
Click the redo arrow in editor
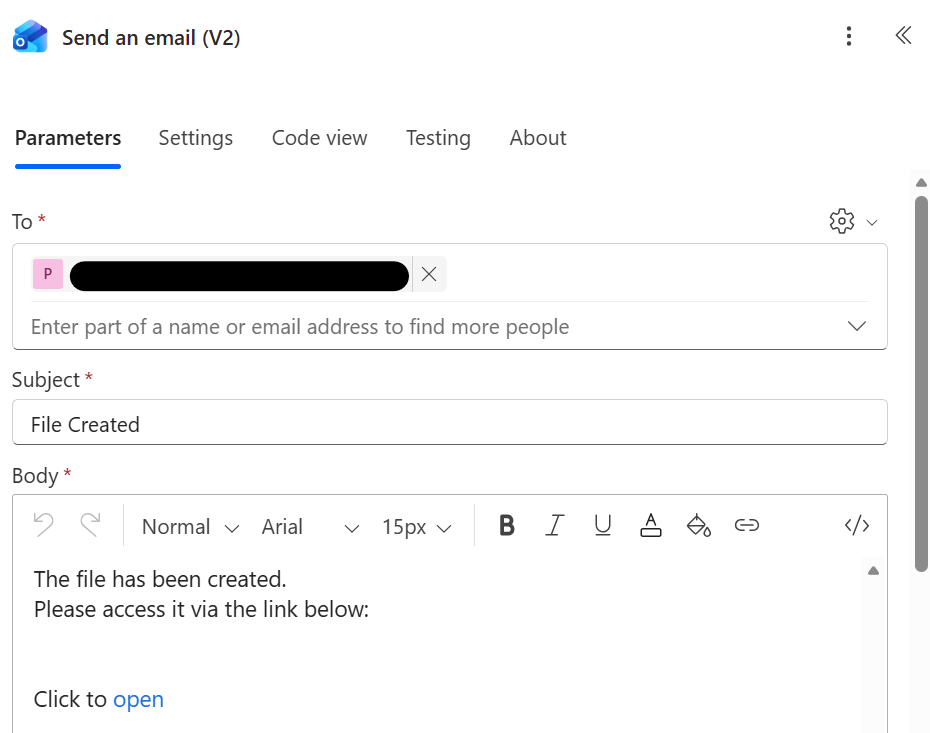[x=91, y=524]
